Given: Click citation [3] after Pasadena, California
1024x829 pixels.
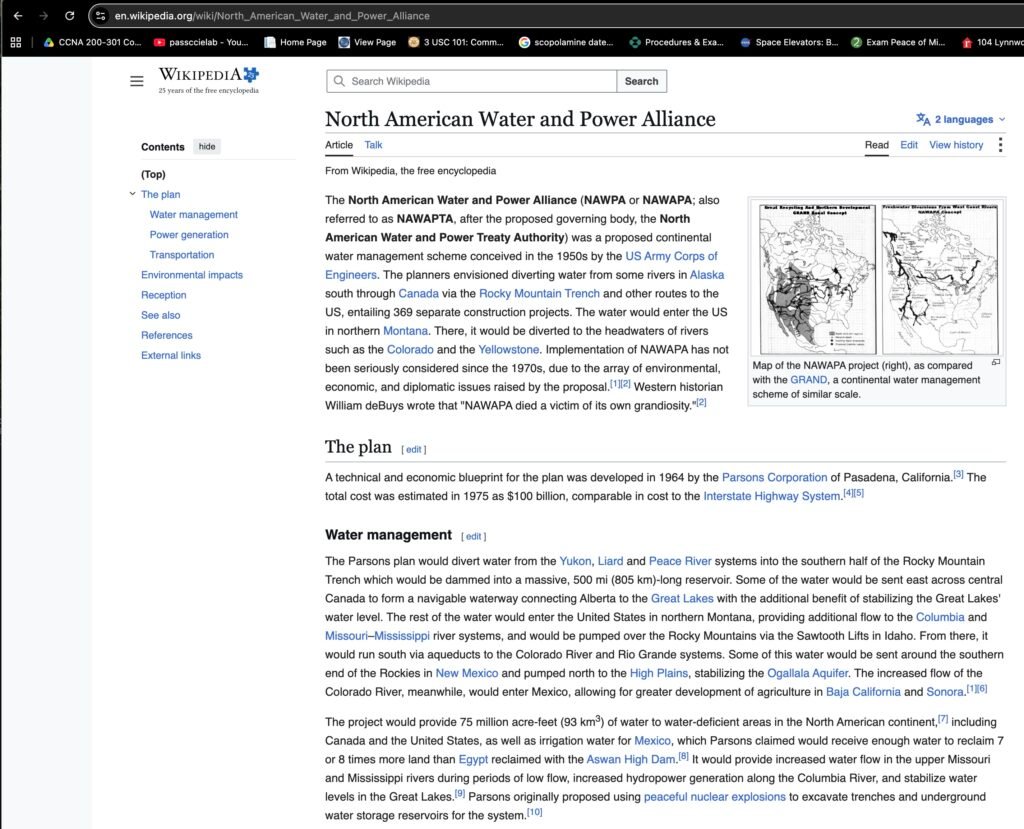Looking at the screenshot, I should 958,474.
